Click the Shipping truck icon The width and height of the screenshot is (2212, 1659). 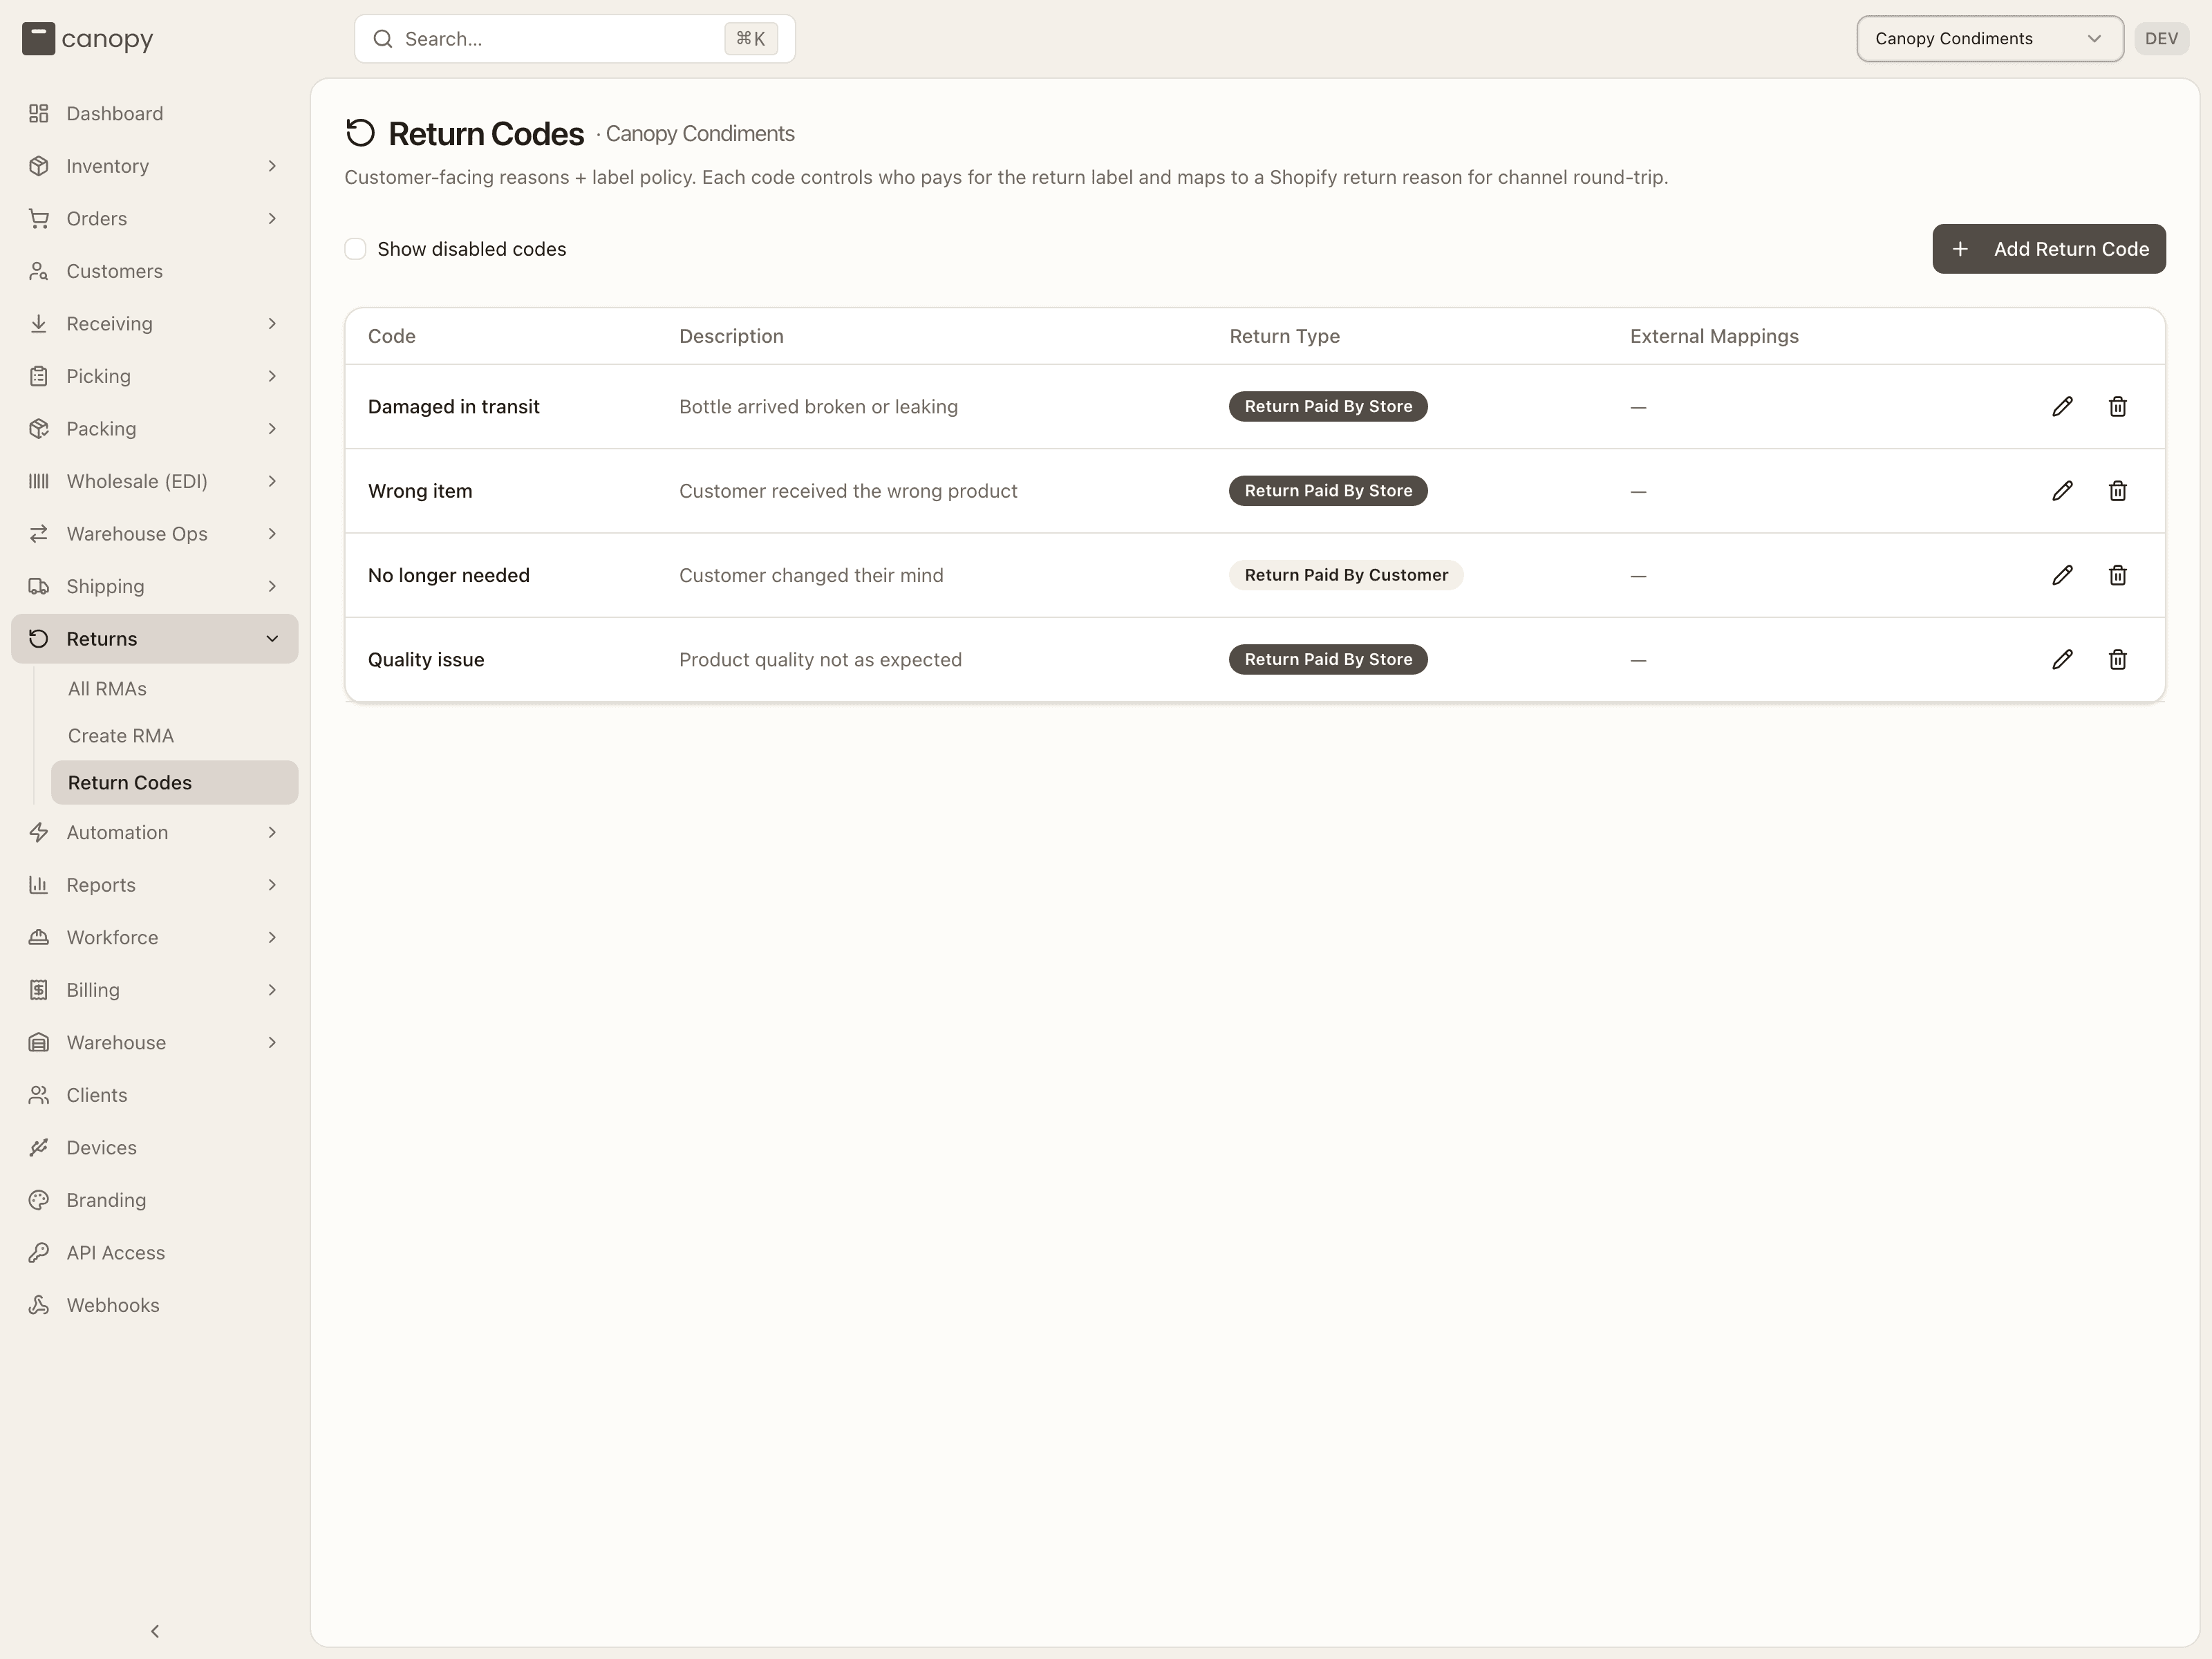click(x=39, y=586)
